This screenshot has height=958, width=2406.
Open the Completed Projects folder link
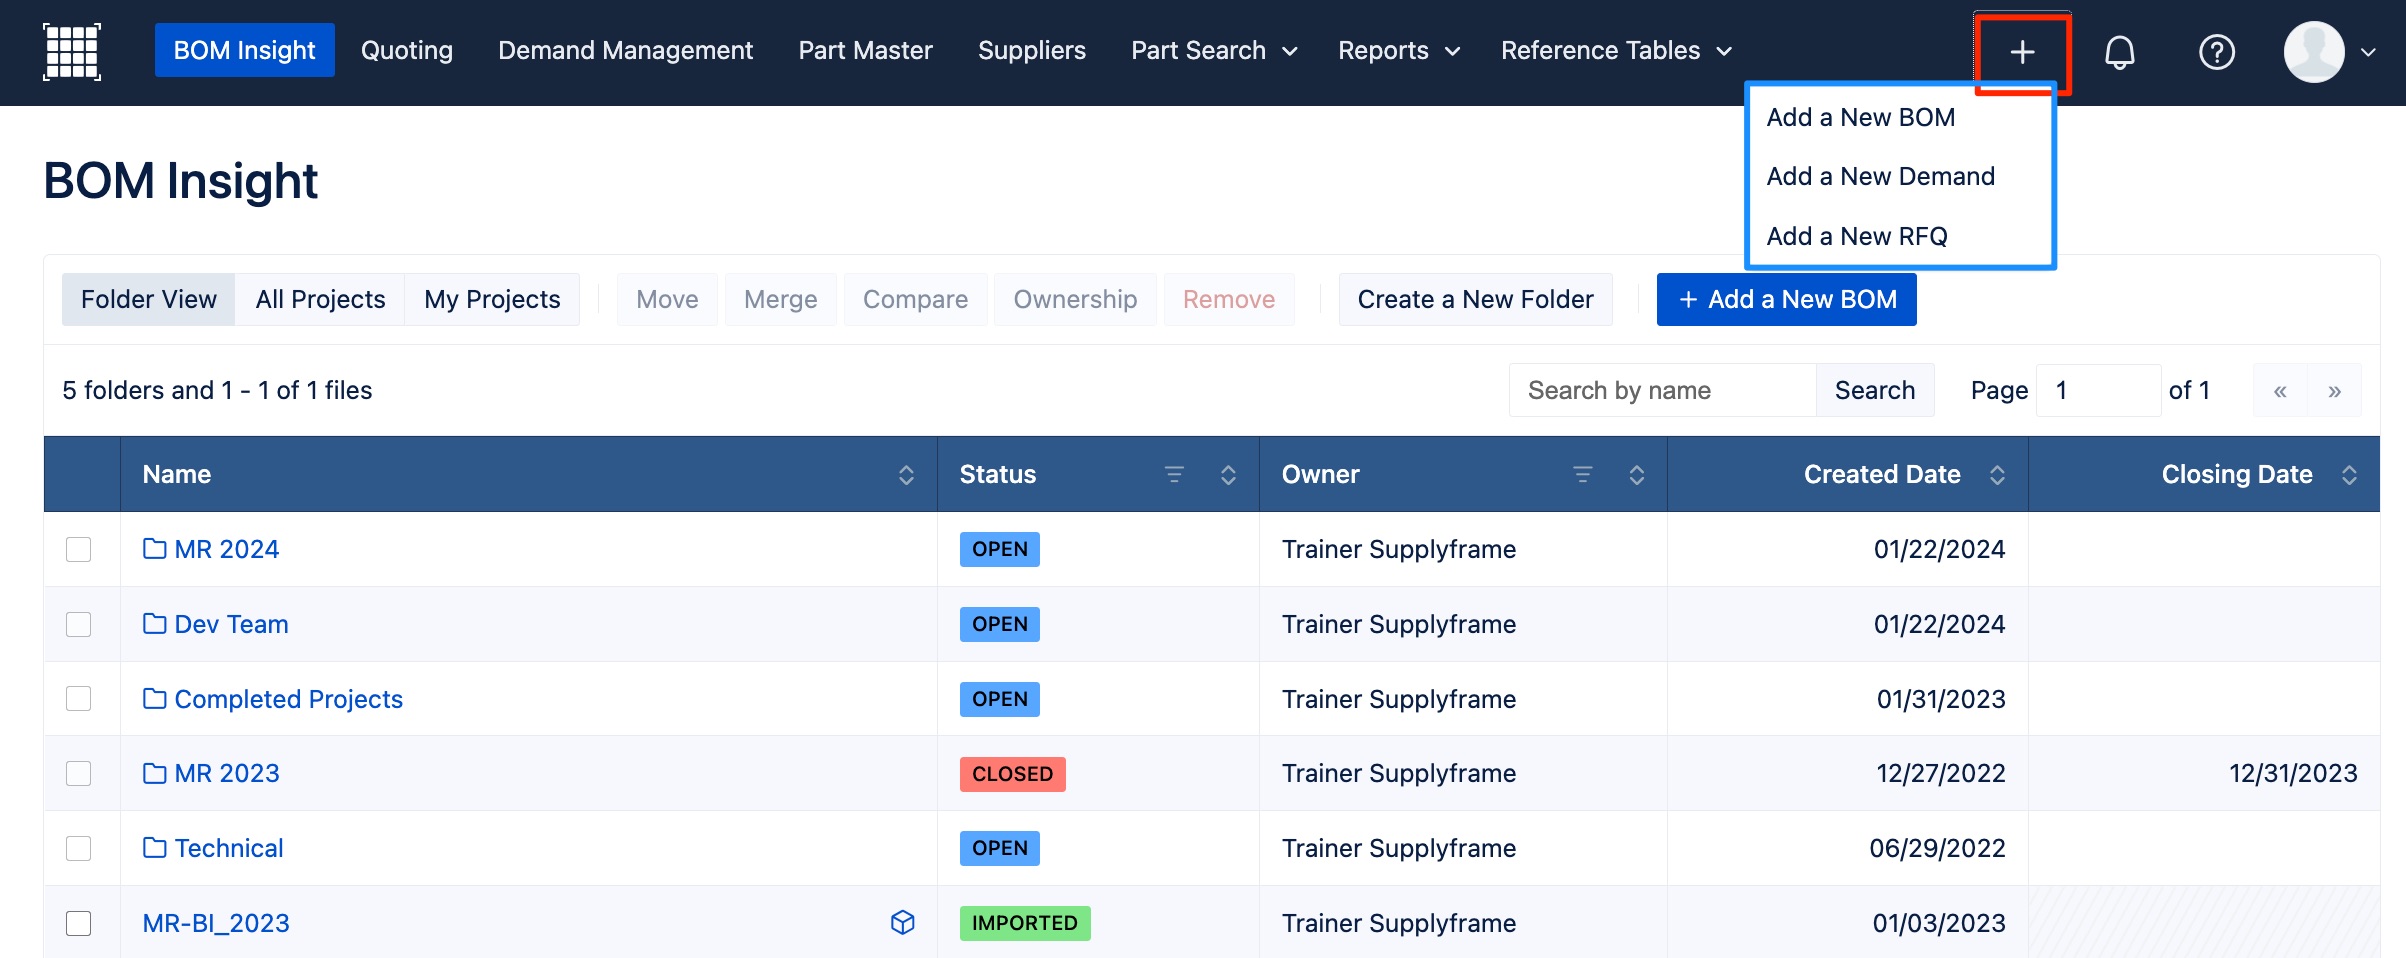288,698
